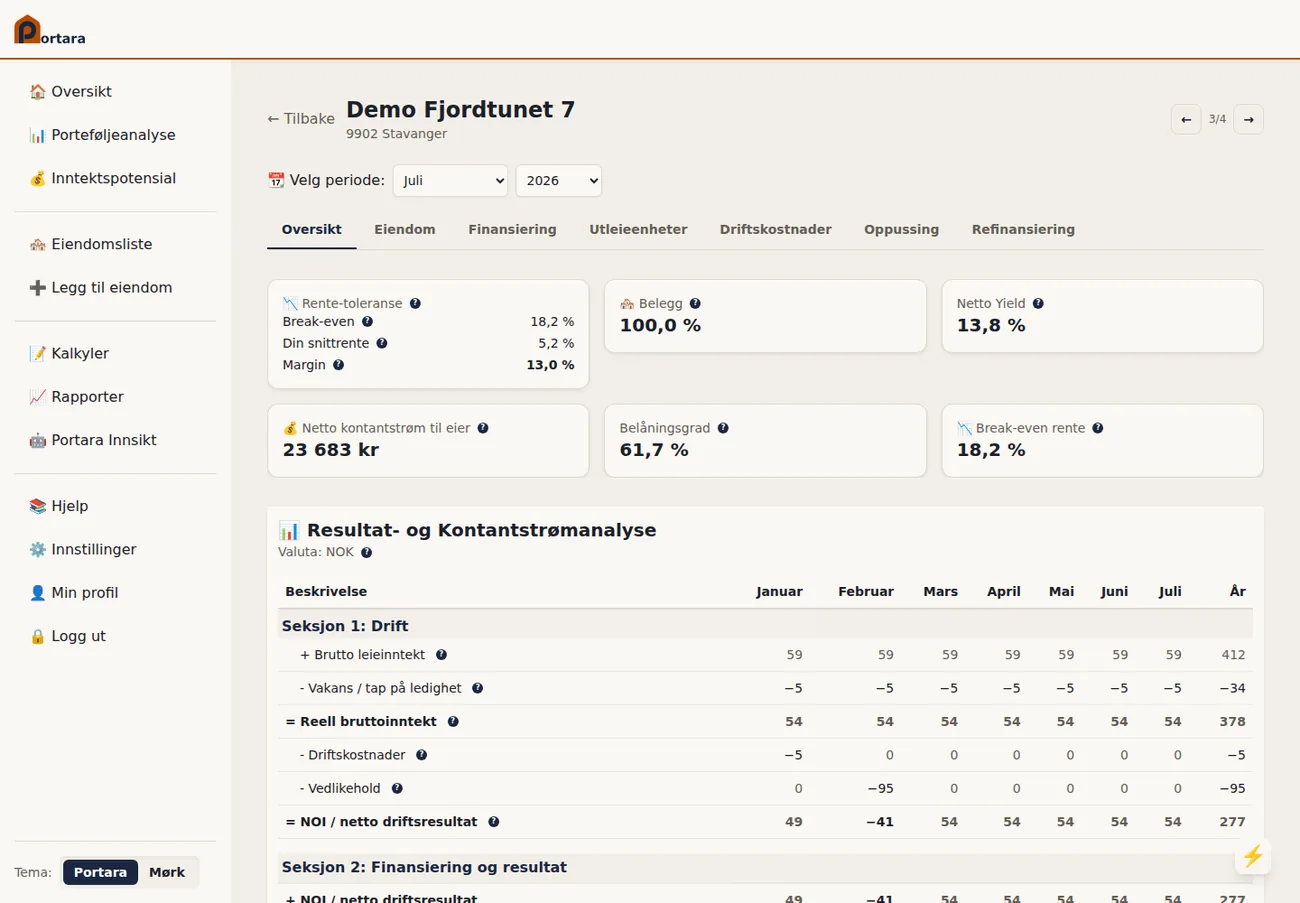Open Rapporter in the sidebar
The width and height of the screenshot is (1300, 903).
pyautogui.click(x=115, y=396)
